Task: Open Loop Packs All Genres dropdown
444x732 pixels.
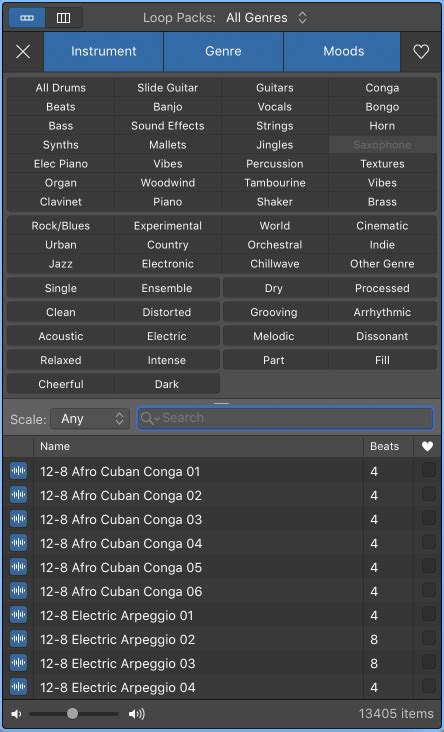Action: click(x=267, y=18)
